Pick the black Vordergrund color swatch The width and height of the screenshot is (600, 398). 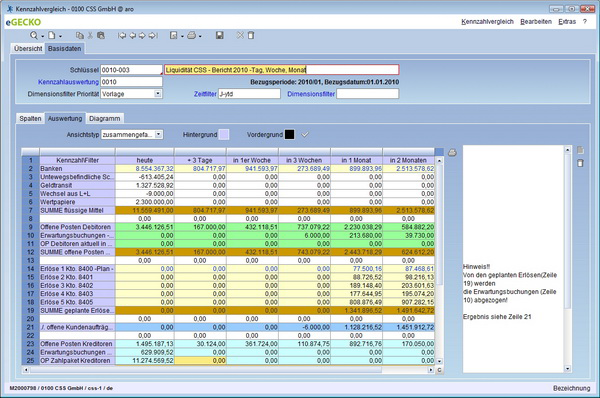point(290,134)
